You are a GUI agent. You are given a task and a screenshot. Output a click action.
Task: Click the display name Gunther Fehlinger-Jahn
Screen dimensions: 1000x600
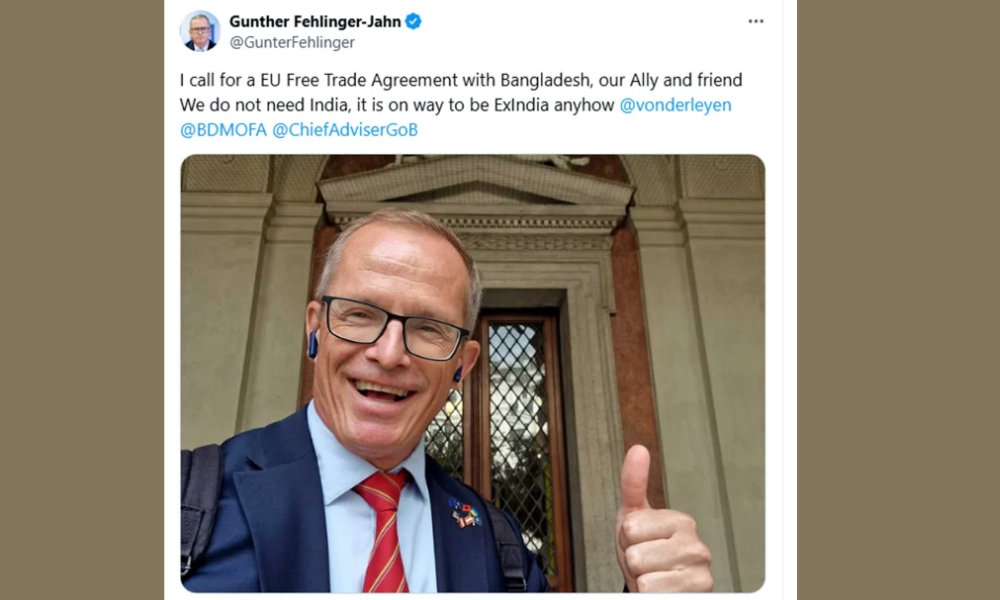315,22
